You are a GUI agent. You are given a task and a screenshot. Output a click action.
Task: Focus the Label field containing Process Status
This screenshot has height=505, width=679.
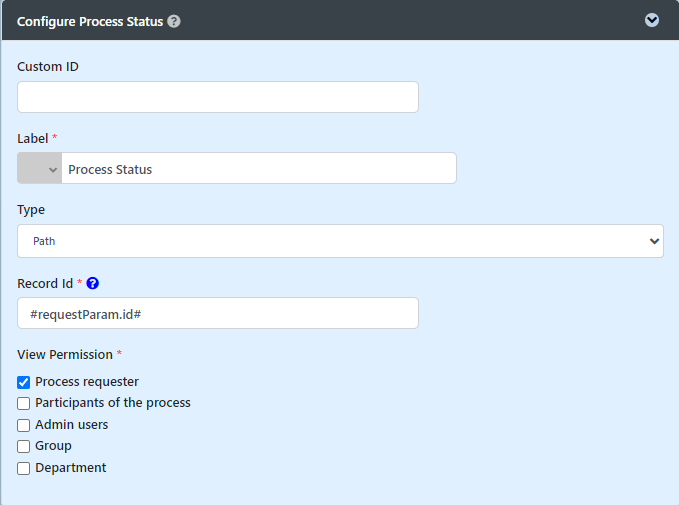coord(258,169)
